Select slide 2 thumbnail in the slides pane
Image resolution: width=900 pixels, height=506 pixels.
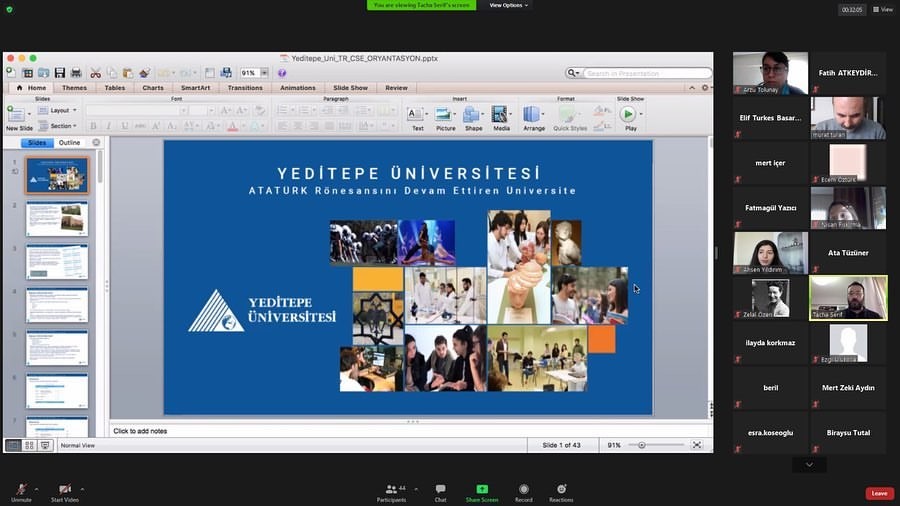(57, 219)
